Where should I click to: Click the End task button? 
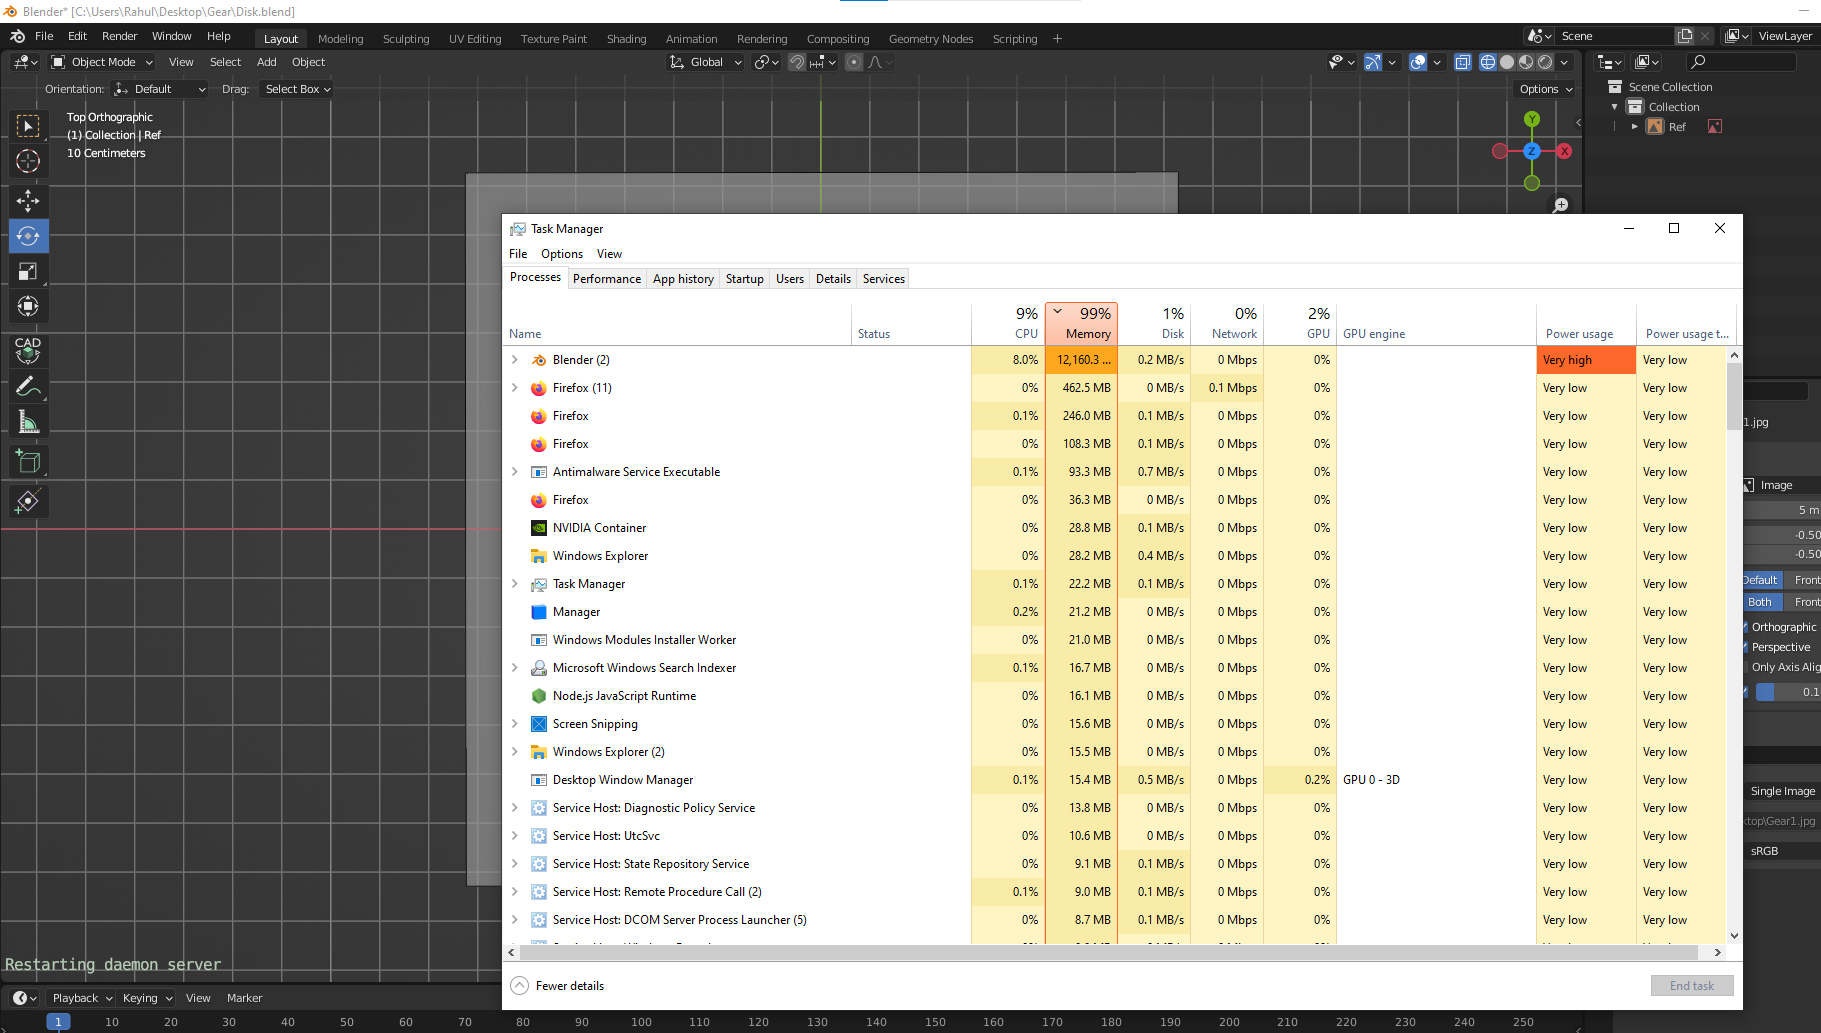point(1692,985)
